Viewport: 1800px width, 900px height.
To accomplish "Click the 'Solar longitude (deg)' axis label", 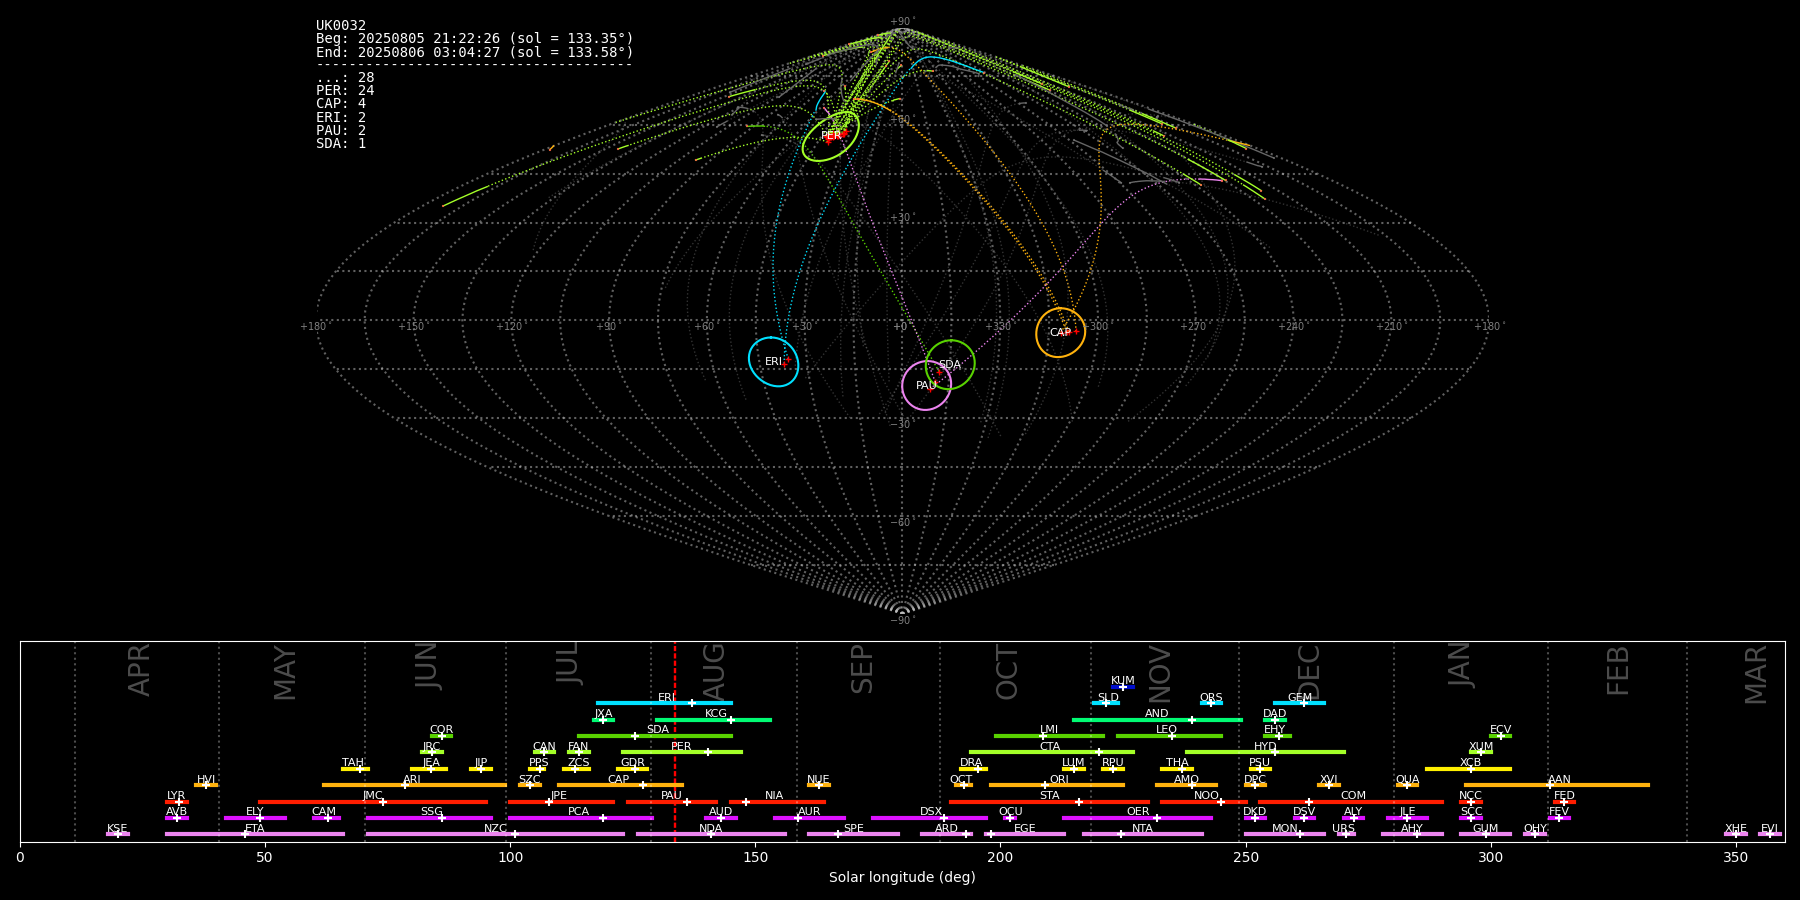I will click(x=902, y=878).
